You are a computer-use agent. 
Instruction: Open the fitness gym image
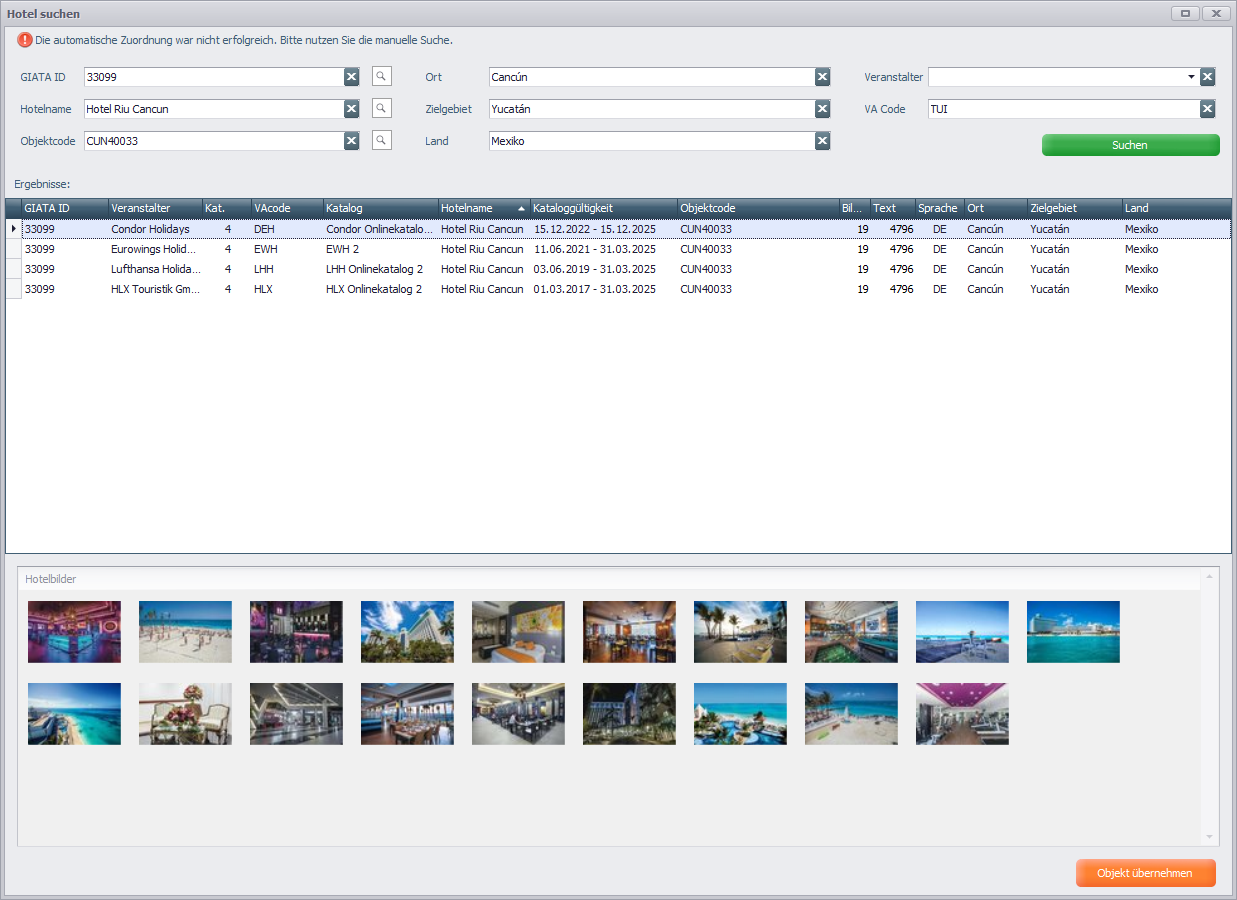coord(962,714)
